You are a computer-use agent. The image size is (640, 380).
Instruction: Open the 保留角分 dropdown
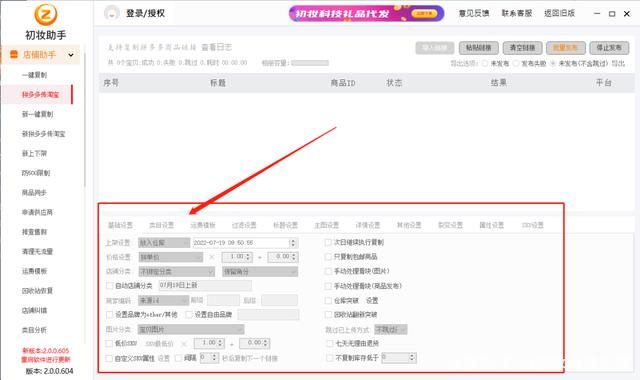(260, 271)
